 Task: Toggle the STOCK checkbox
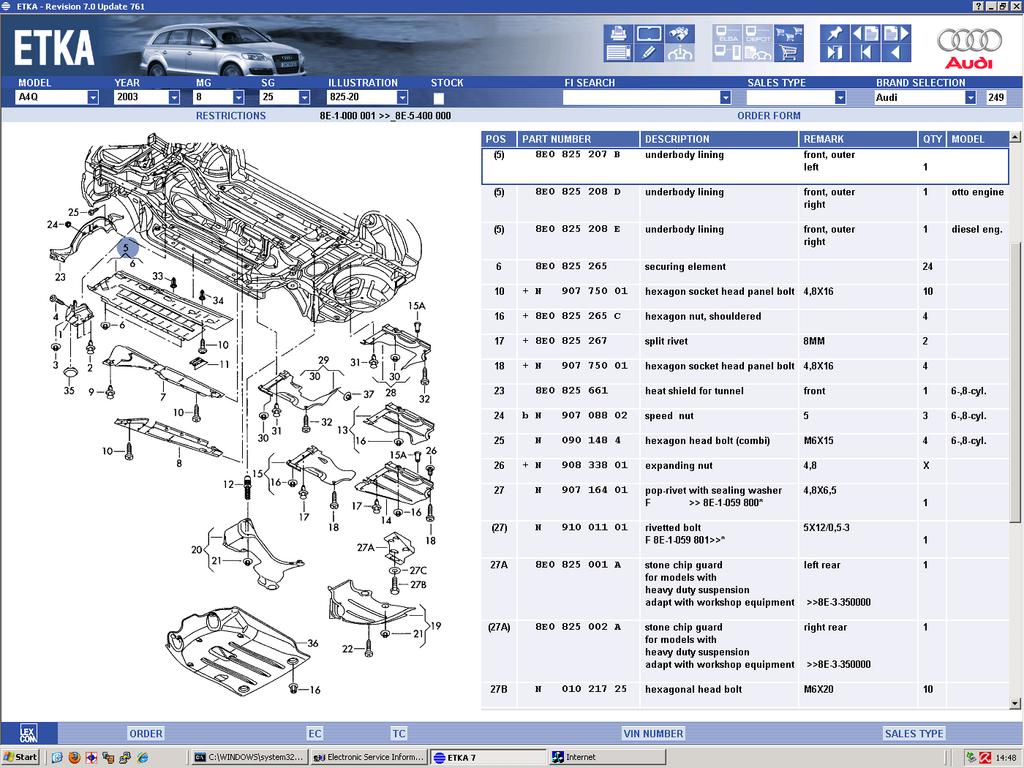pyautogui.click(x=439, y=98)
